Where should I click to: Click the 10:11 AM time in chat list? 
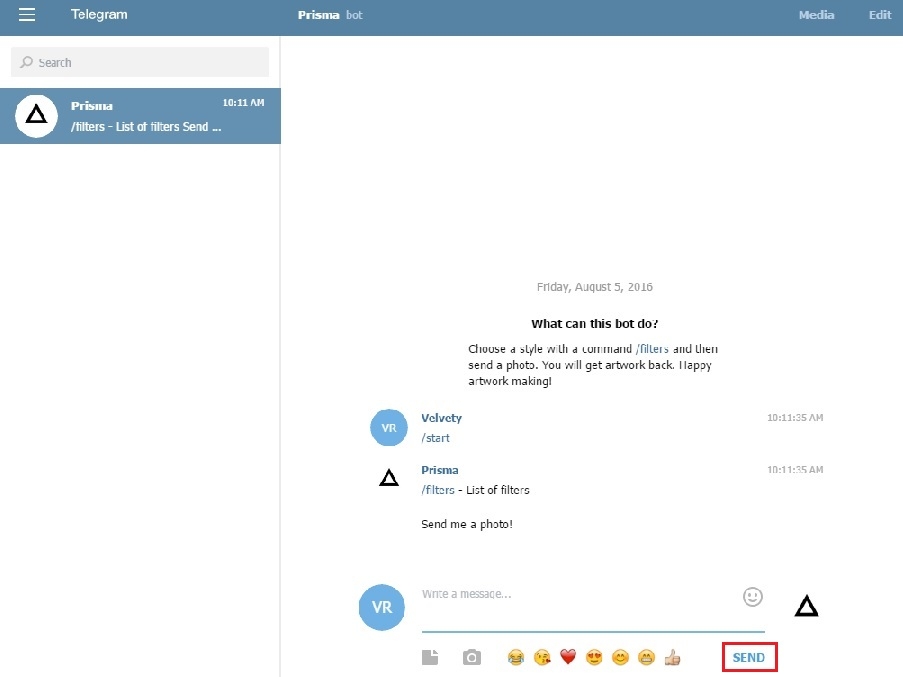click(x=243, y=102)
